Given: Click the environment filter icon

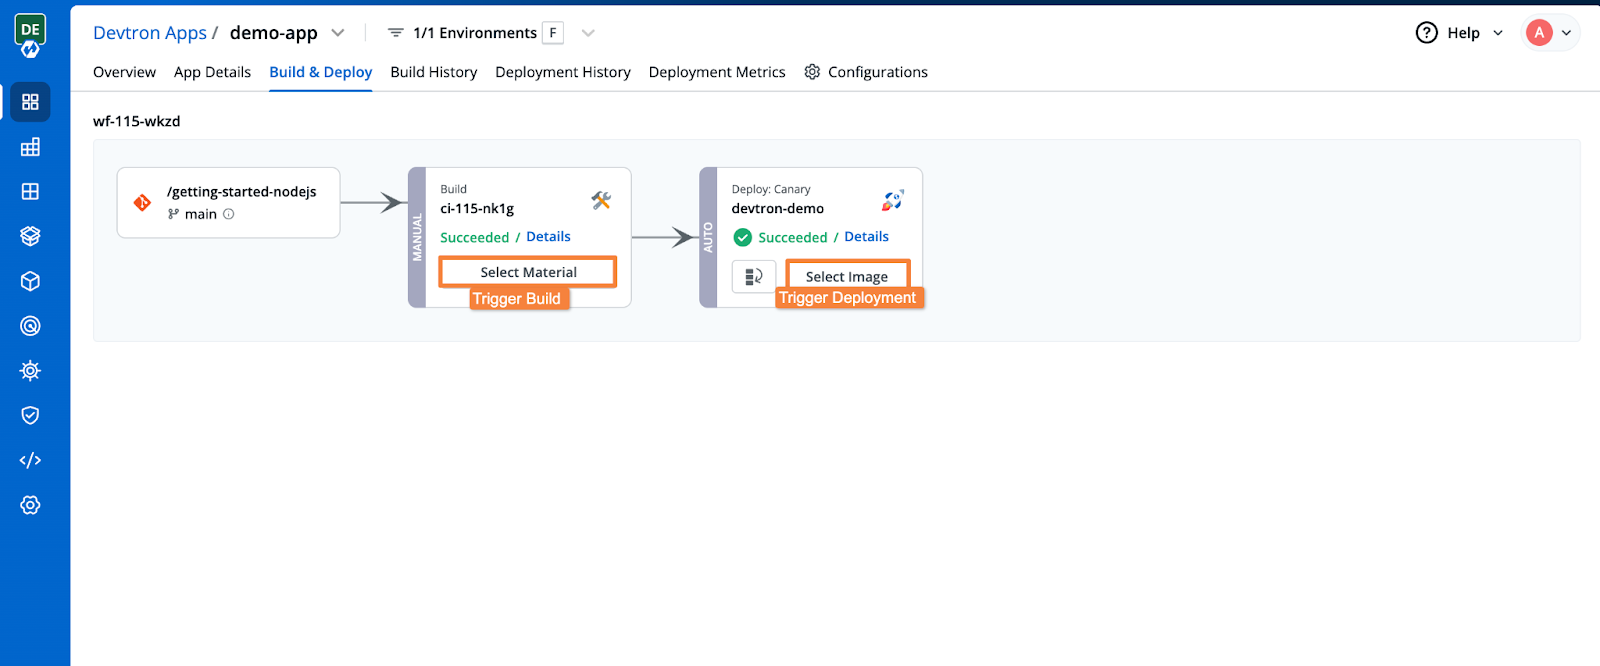Looking at the screenshot, I should (x=395, y=33).
